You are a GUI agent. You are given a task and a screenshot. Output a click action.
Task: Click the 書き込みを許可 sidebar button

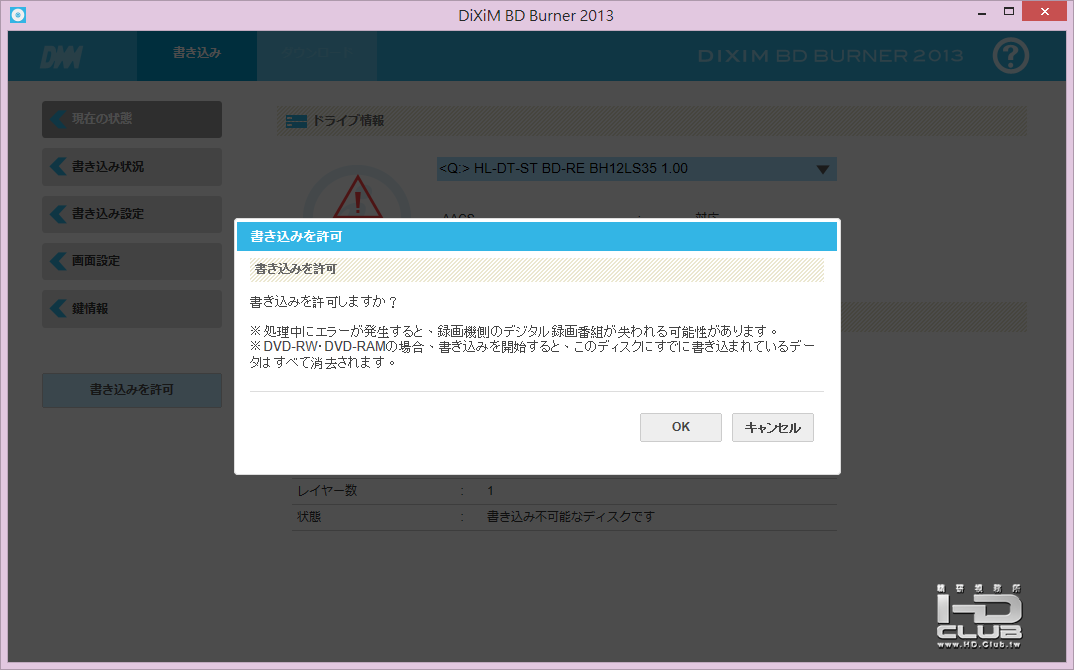(132, 390)
